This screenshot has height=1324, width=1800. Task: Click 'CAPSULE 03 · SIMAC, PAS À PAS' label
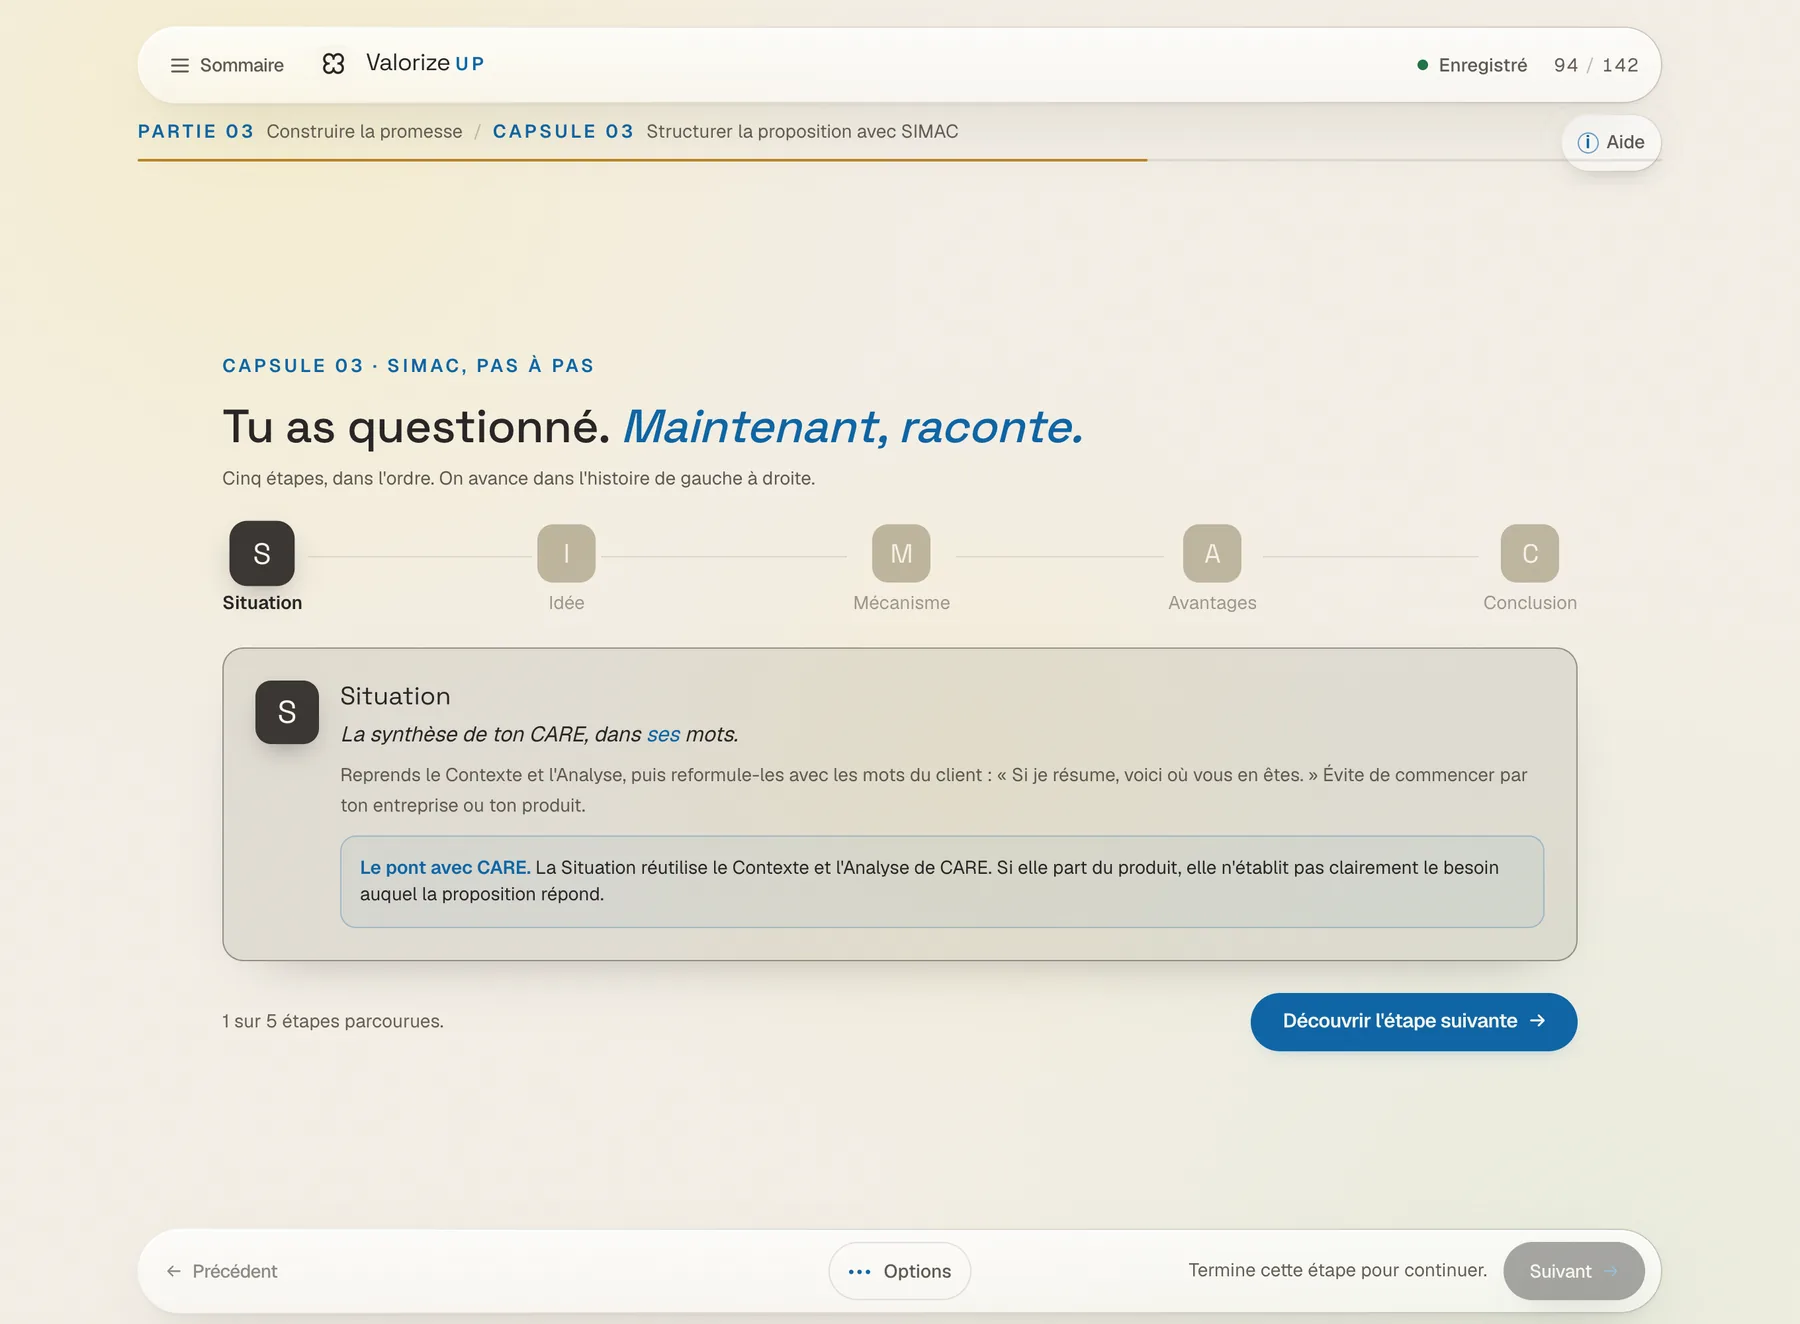pos(408,365)
